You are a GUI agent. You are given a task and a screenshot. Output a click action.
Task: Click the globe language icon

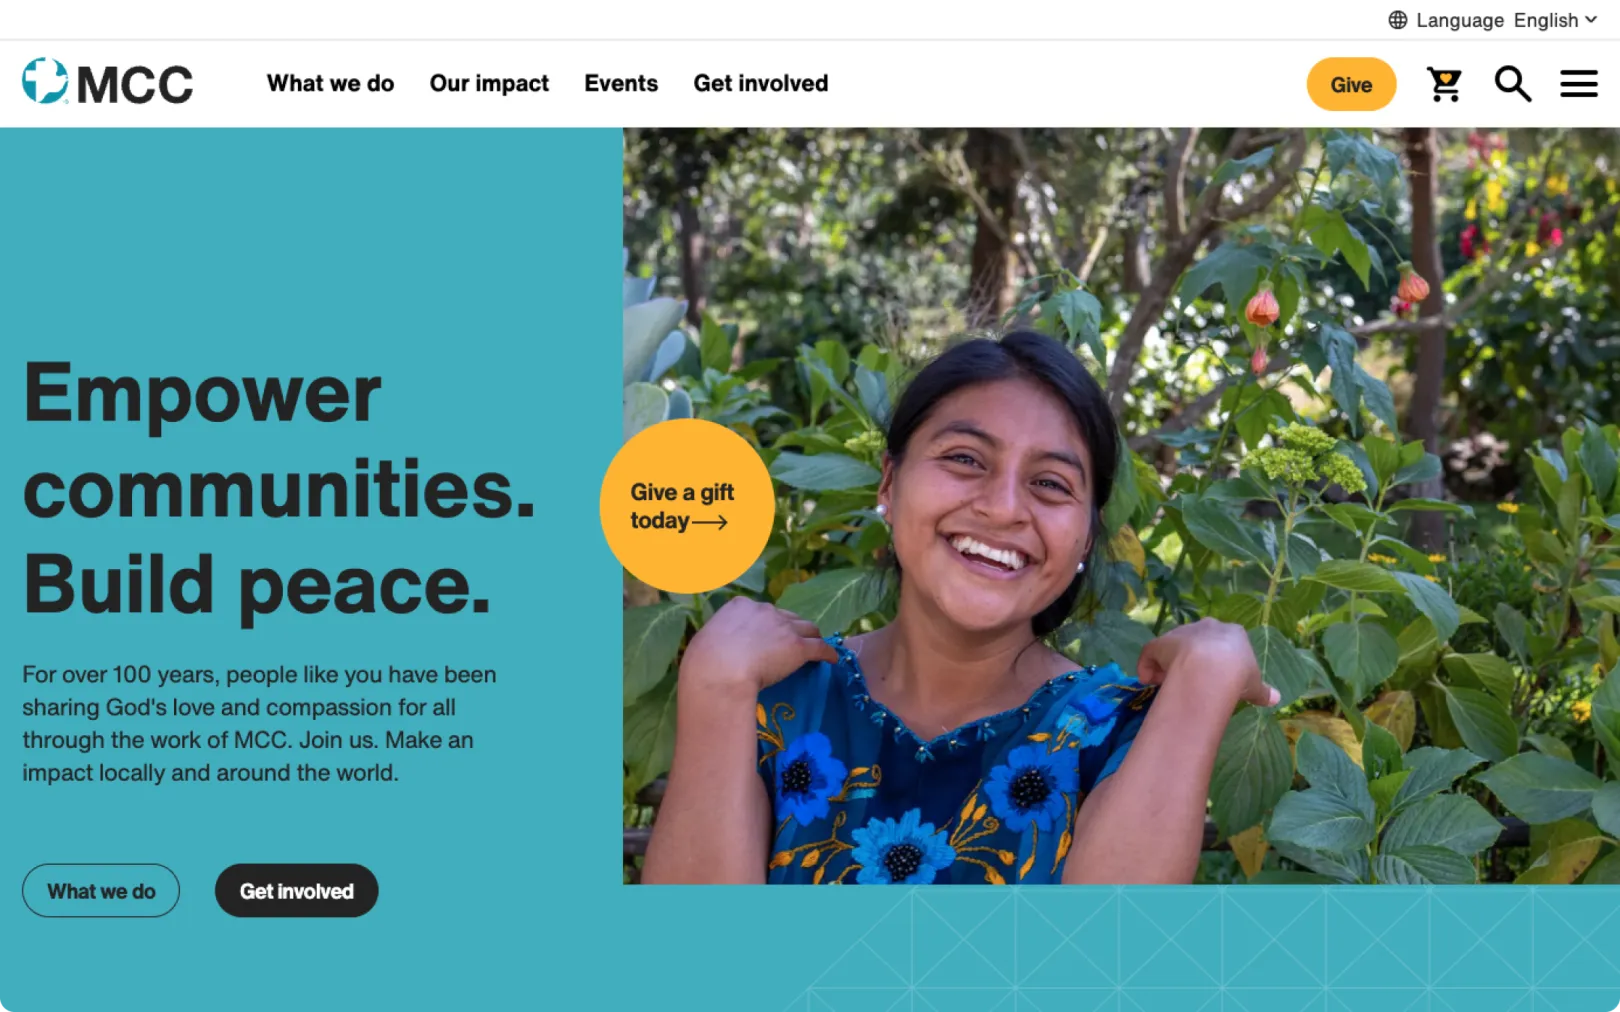(x=1398, y=20)
